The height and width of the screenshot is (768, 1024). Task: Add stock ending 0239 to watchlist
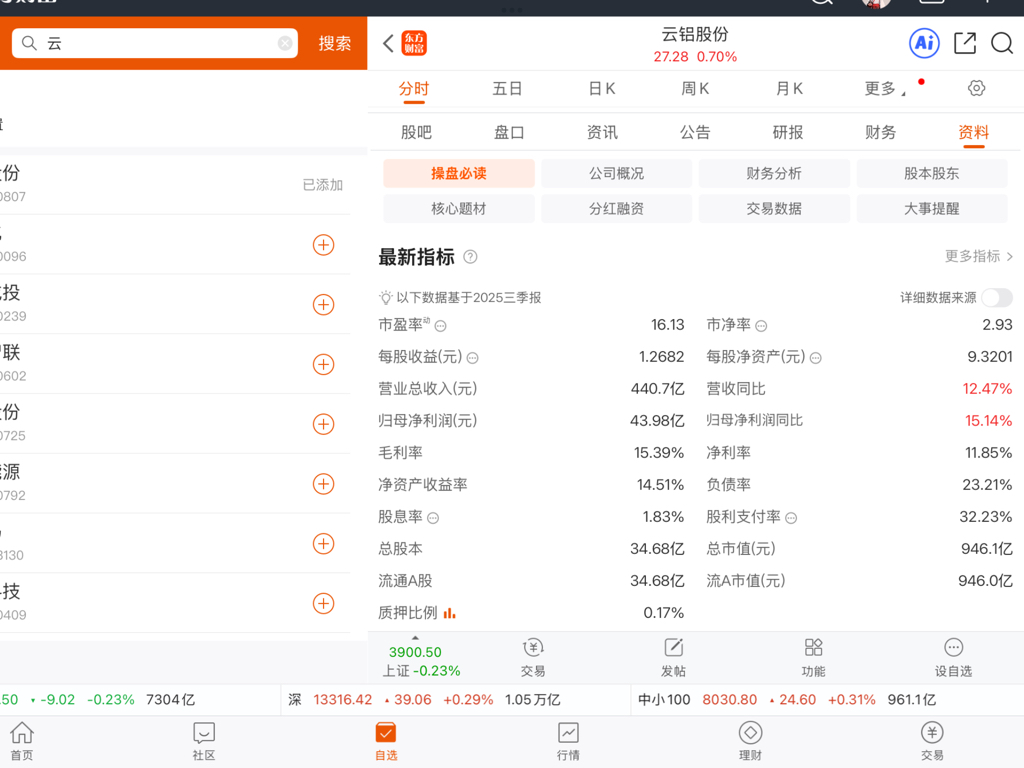coord(323,304)
